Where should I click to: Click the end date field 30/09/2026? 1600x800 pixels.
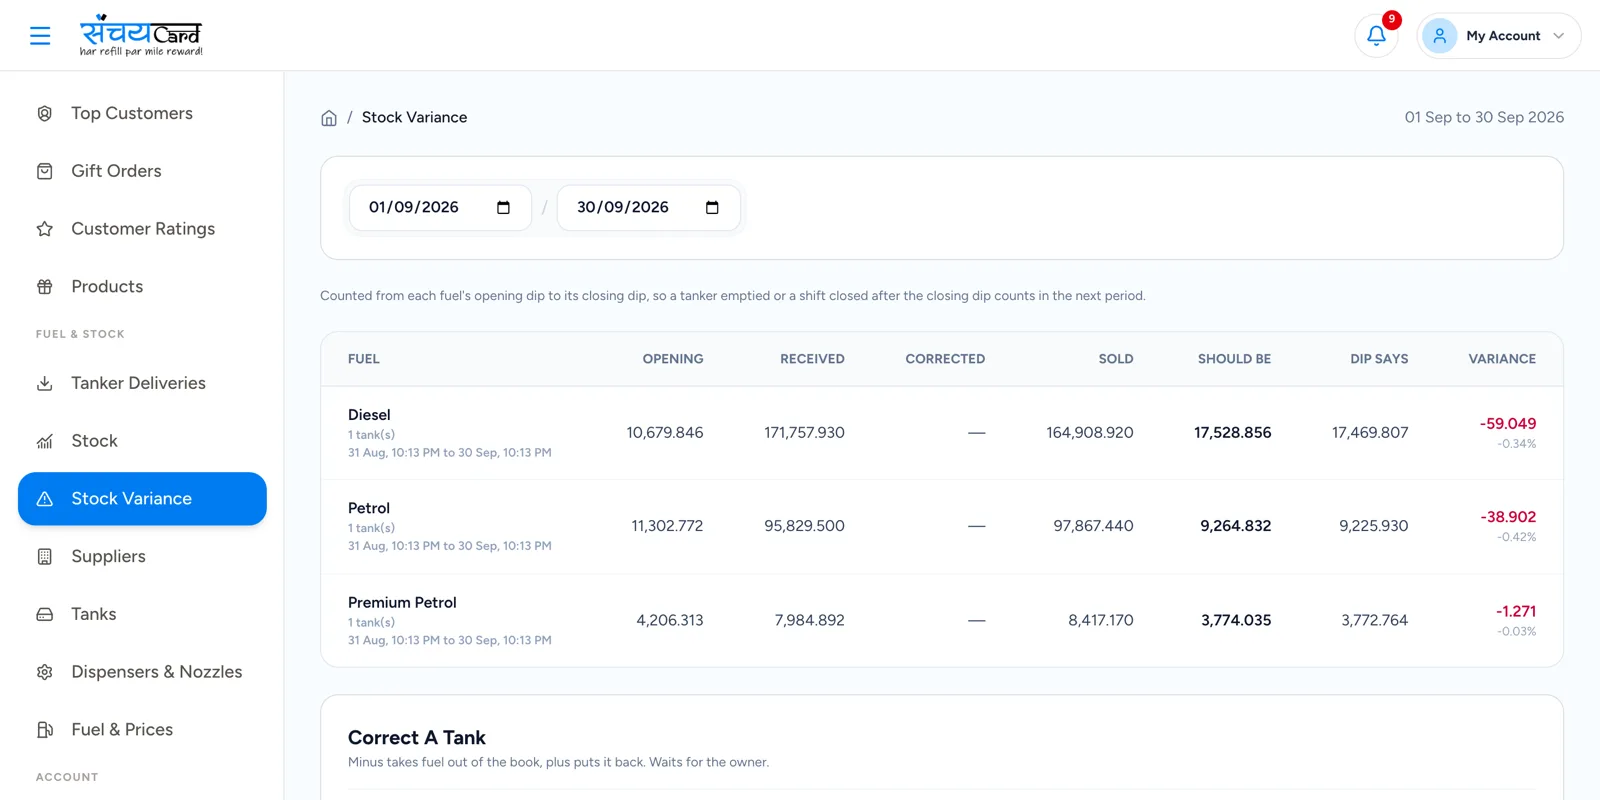pos(649,208)
